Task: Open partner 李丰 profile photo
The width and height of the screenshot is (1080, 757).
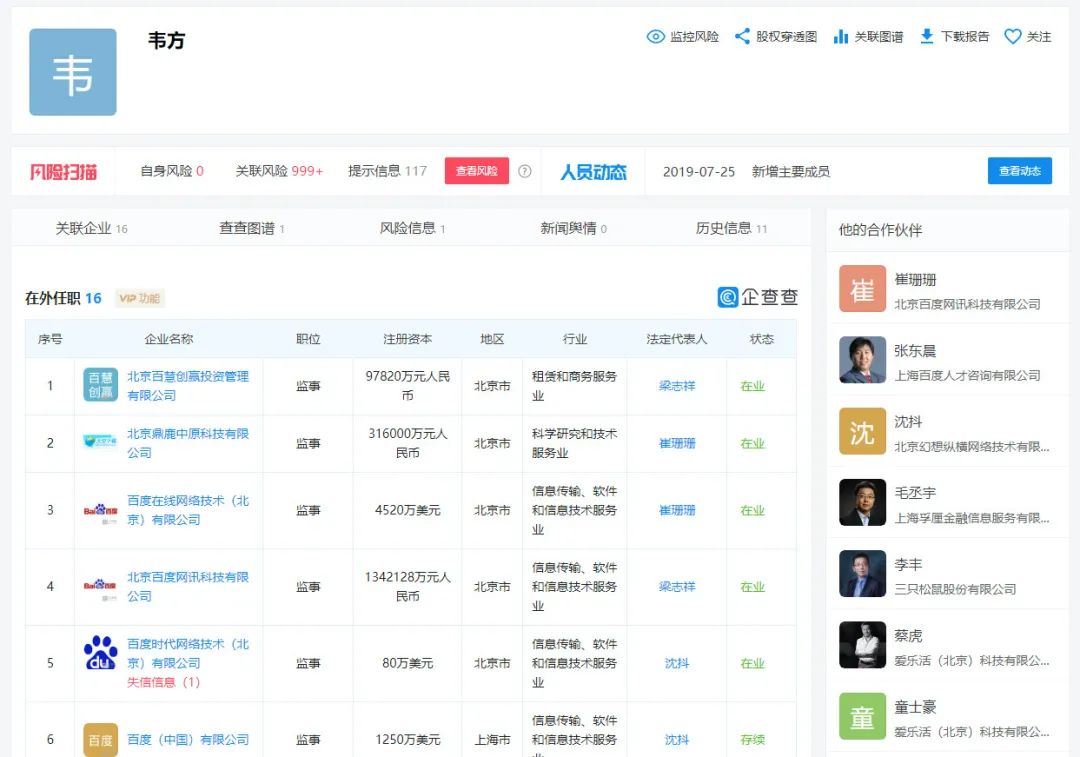Action: 862,574
